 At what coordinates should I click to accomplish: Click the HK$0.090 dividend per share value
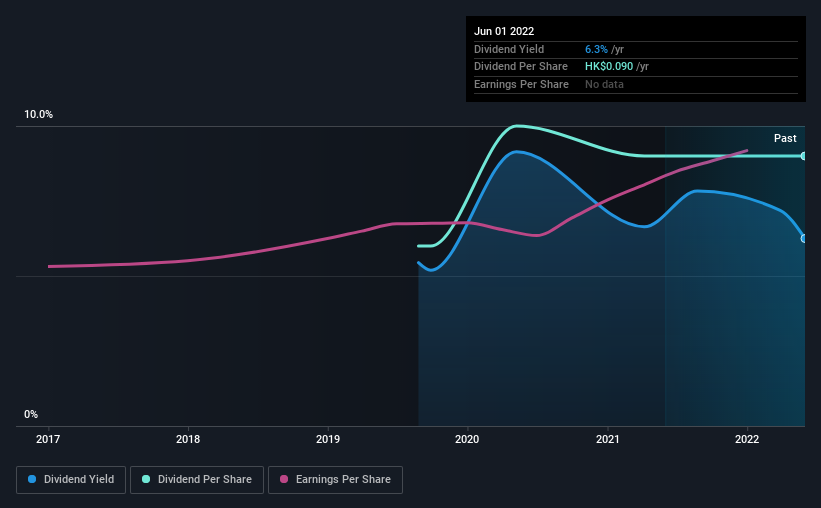609,67
